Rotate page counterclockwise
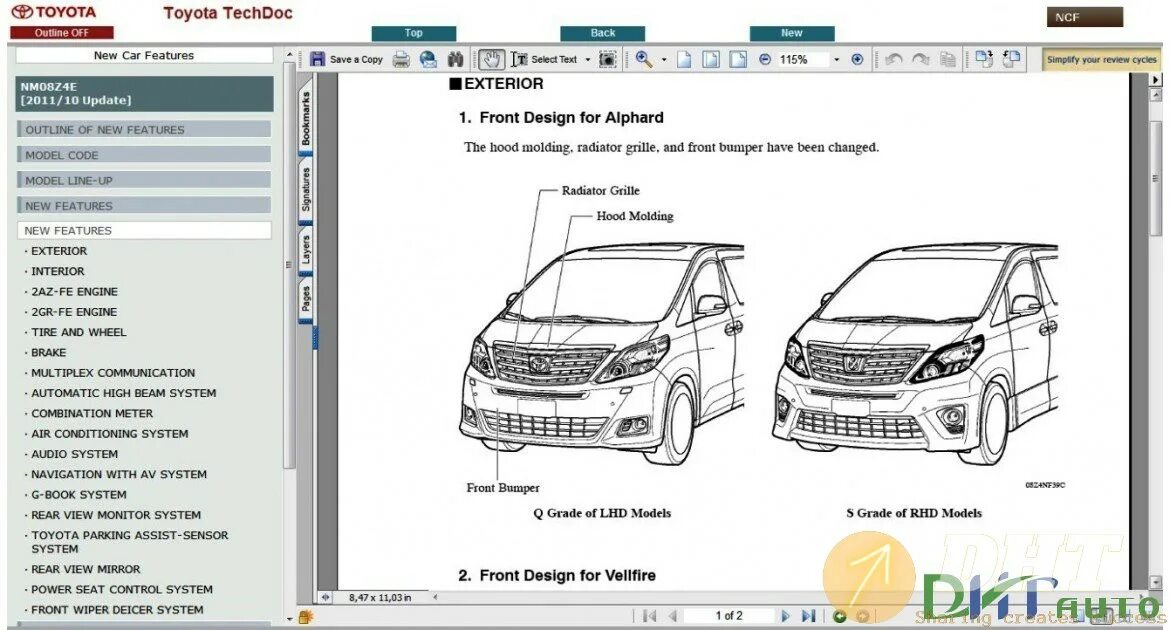The image size is (1170, 630). coord(893,59)
